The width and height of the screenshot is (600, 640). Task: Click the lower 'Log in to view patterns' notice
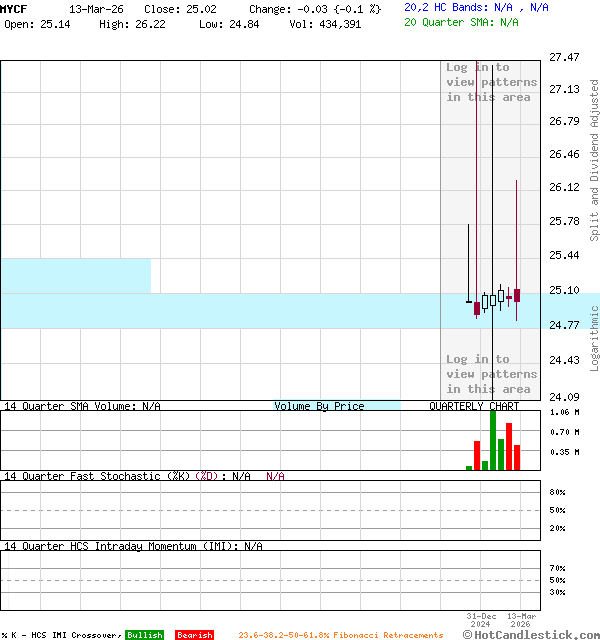[491, 374]
